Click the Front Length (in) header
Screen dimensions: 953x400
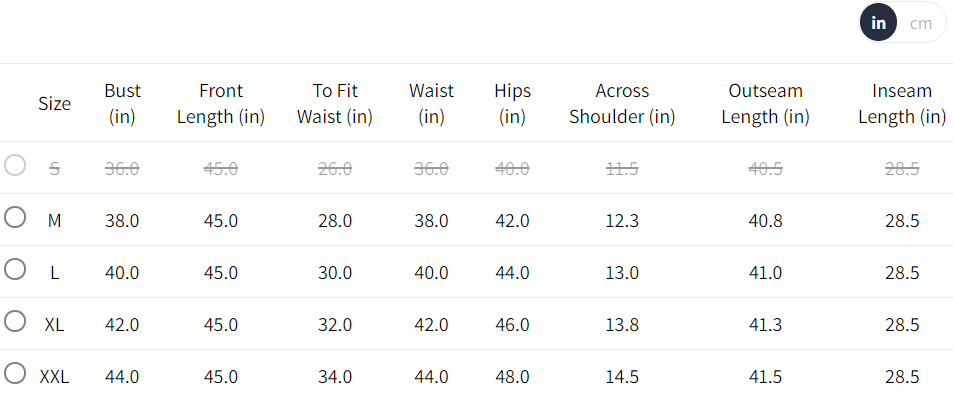click(221, 103)
